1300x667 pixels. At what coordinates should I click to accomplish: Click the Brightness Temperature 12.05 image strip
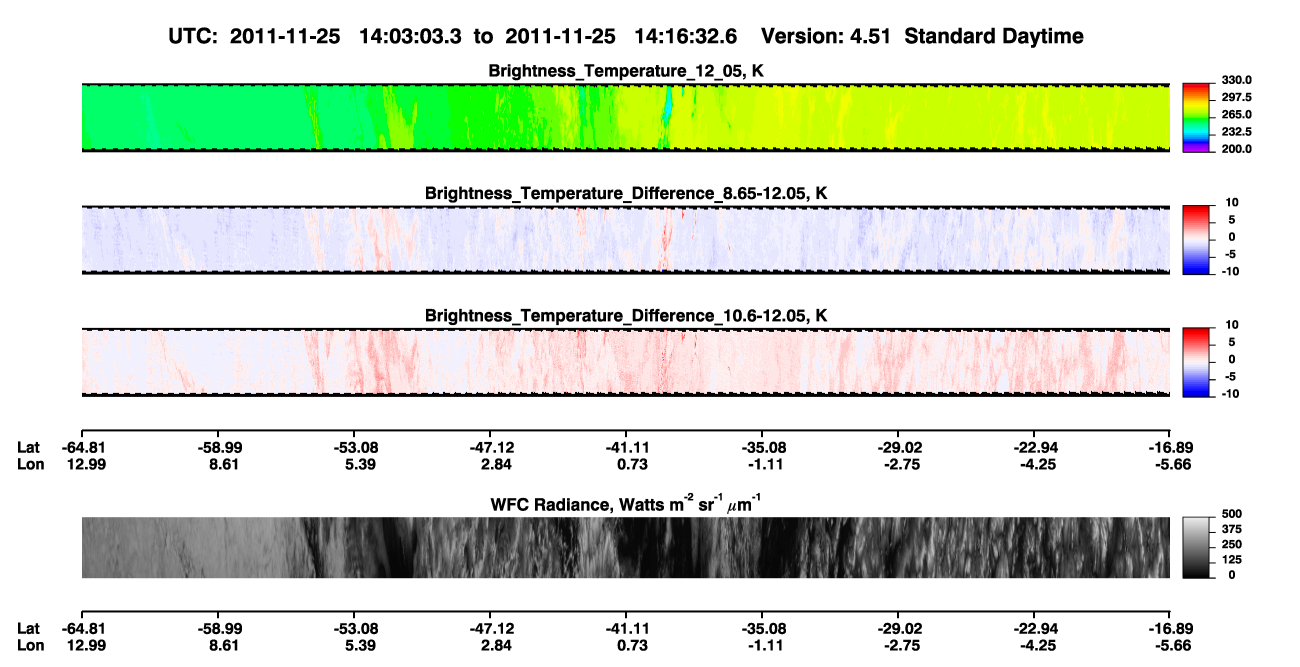tap(626, 118)
